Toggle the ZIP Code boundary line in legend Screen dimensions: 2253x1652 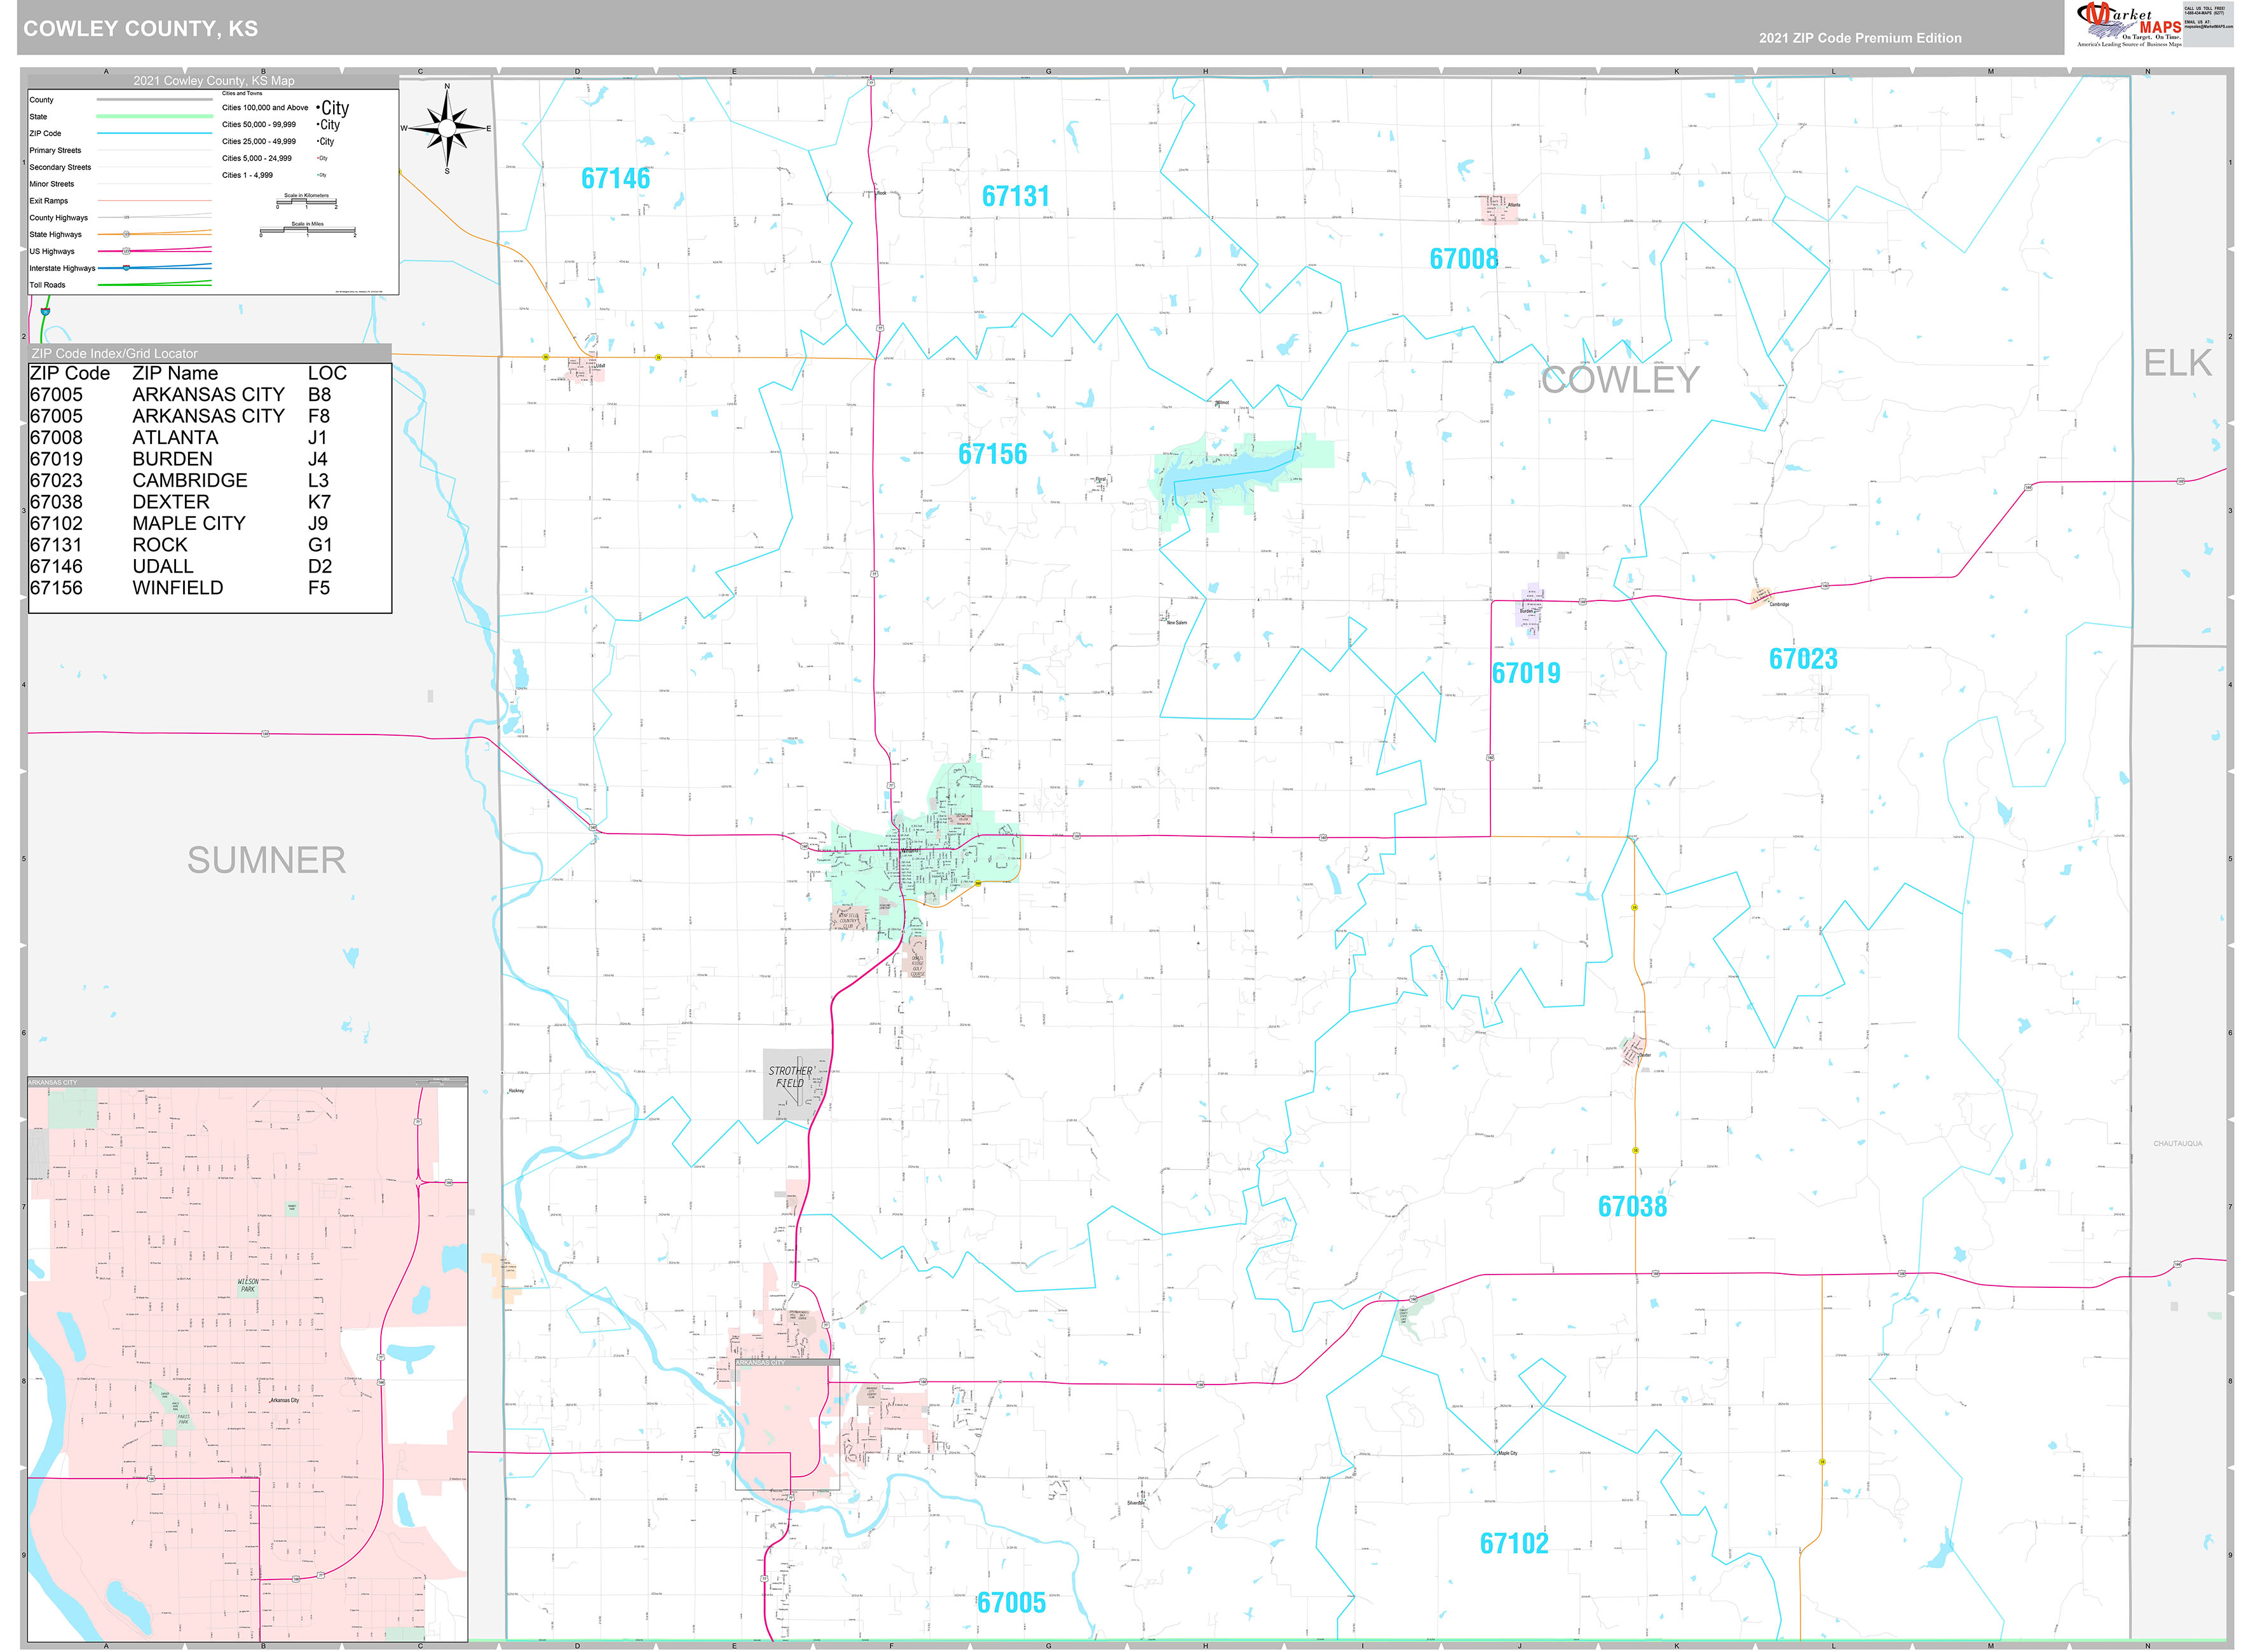(155, 133)
